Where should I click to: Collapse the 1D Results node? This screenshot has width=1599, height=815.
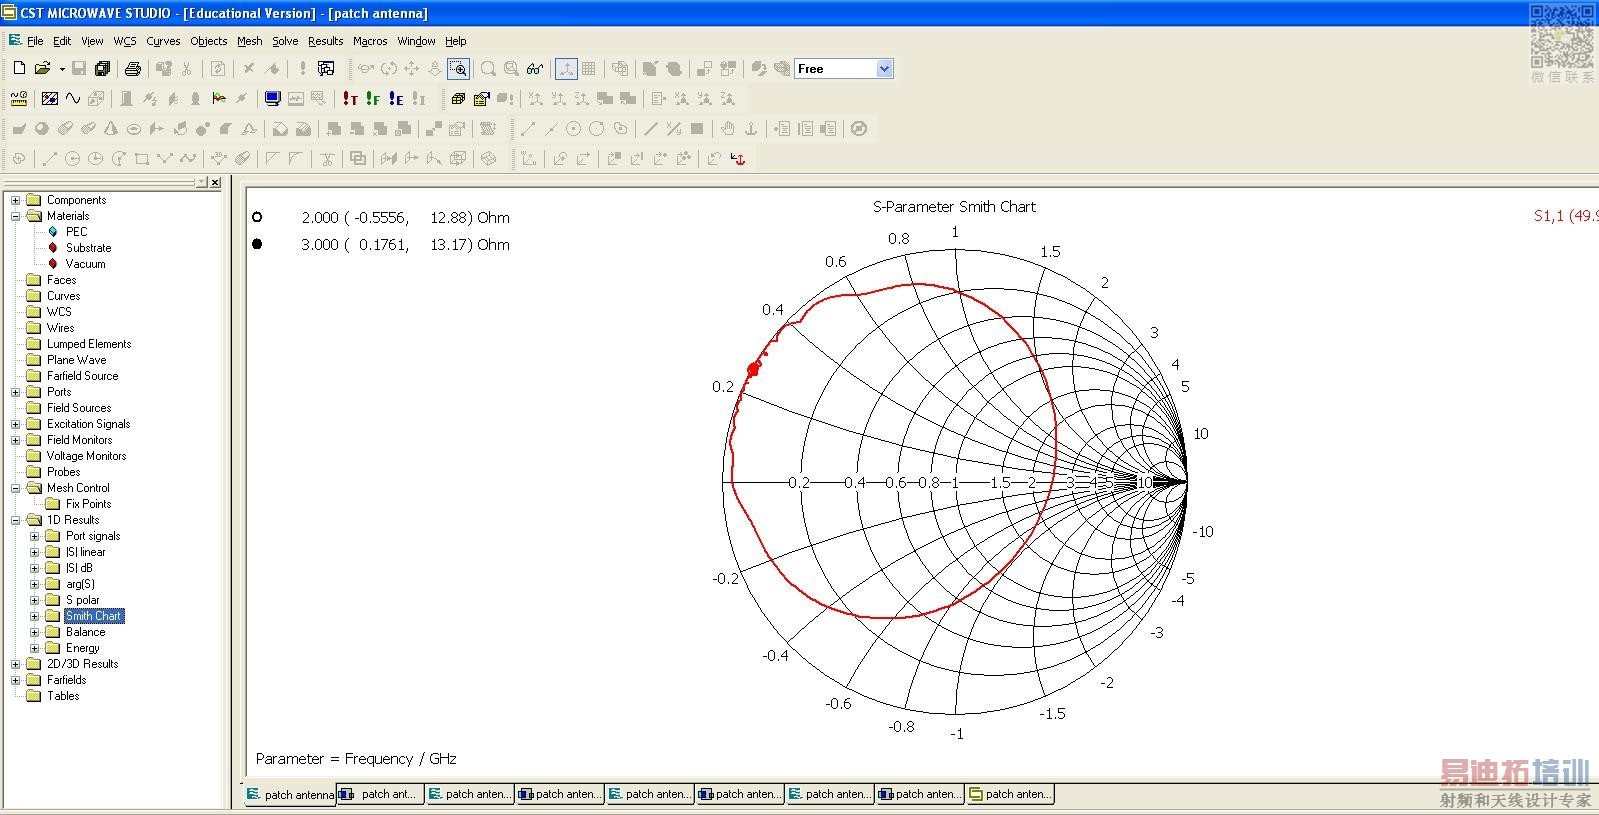(x=15, y=520)
